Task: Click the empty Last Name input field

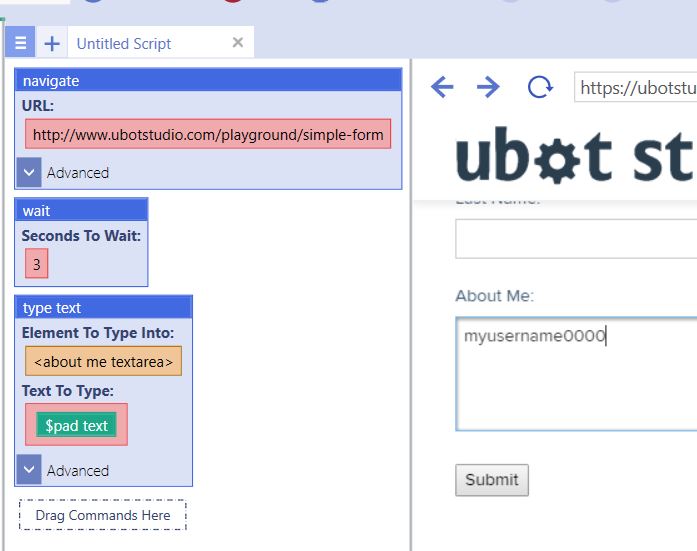Action: click(x=576, y=239)
